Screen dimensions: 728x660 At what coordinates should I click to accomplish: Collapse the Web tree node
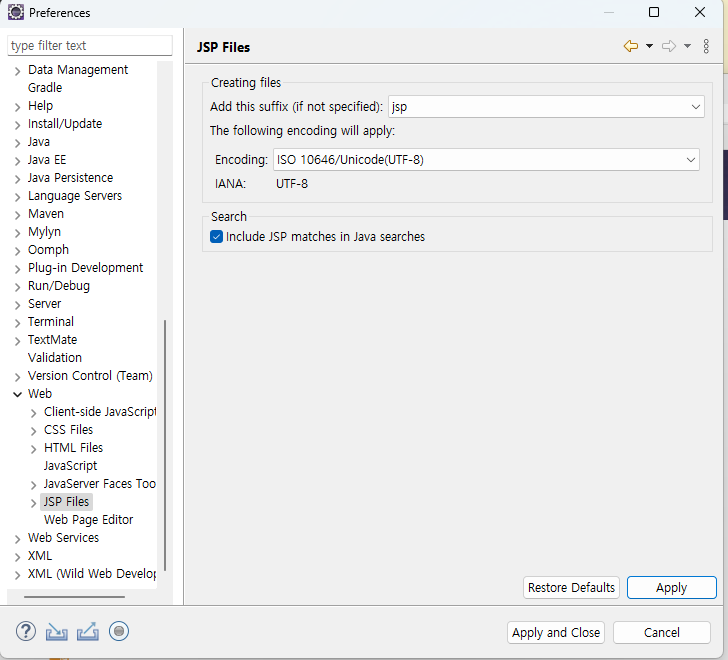point(18,394)
